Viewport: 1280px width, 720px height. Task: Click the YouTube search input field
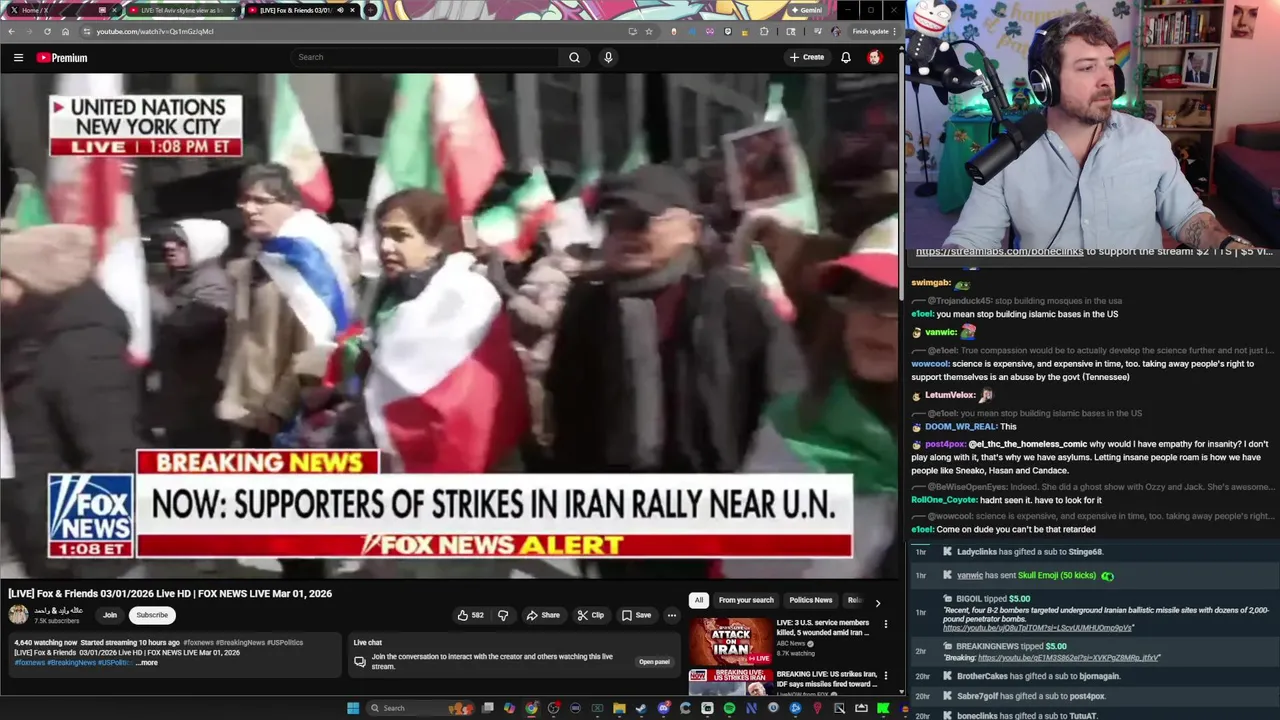(425, 58)
